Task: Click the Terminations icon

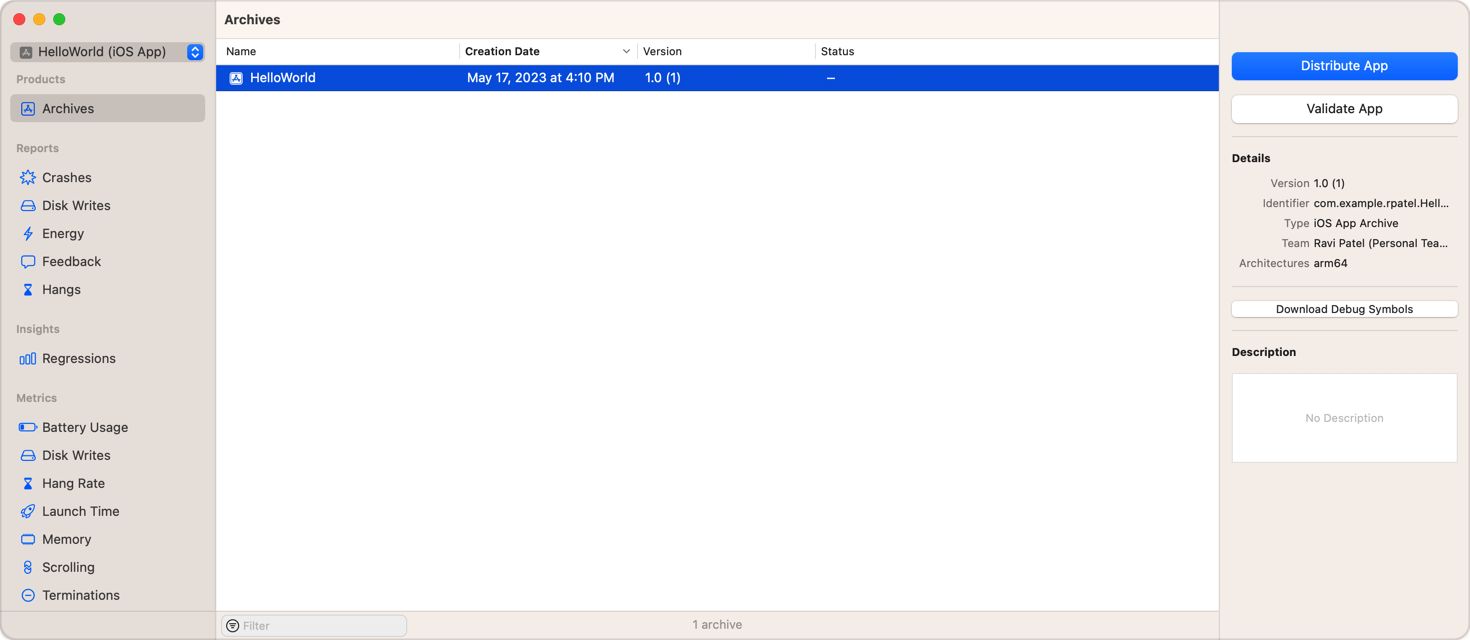Action: click(28, 595)
